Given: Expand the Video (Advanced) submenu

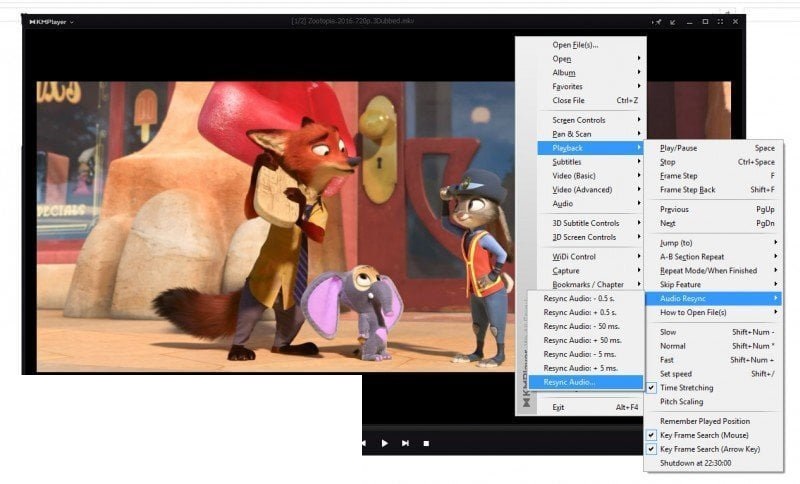Looking at the screenshot, I should click(x=591, y=190).
